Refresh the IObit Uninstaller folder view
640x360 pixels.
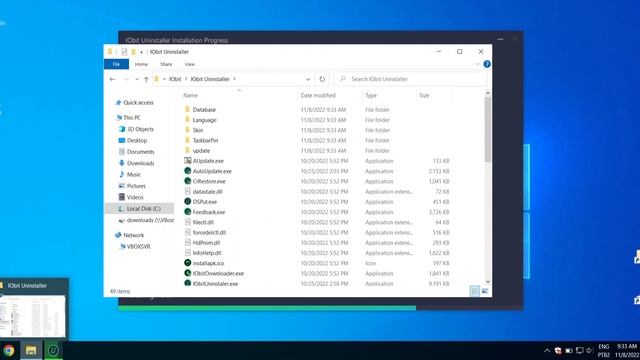(x=322, y=79)
